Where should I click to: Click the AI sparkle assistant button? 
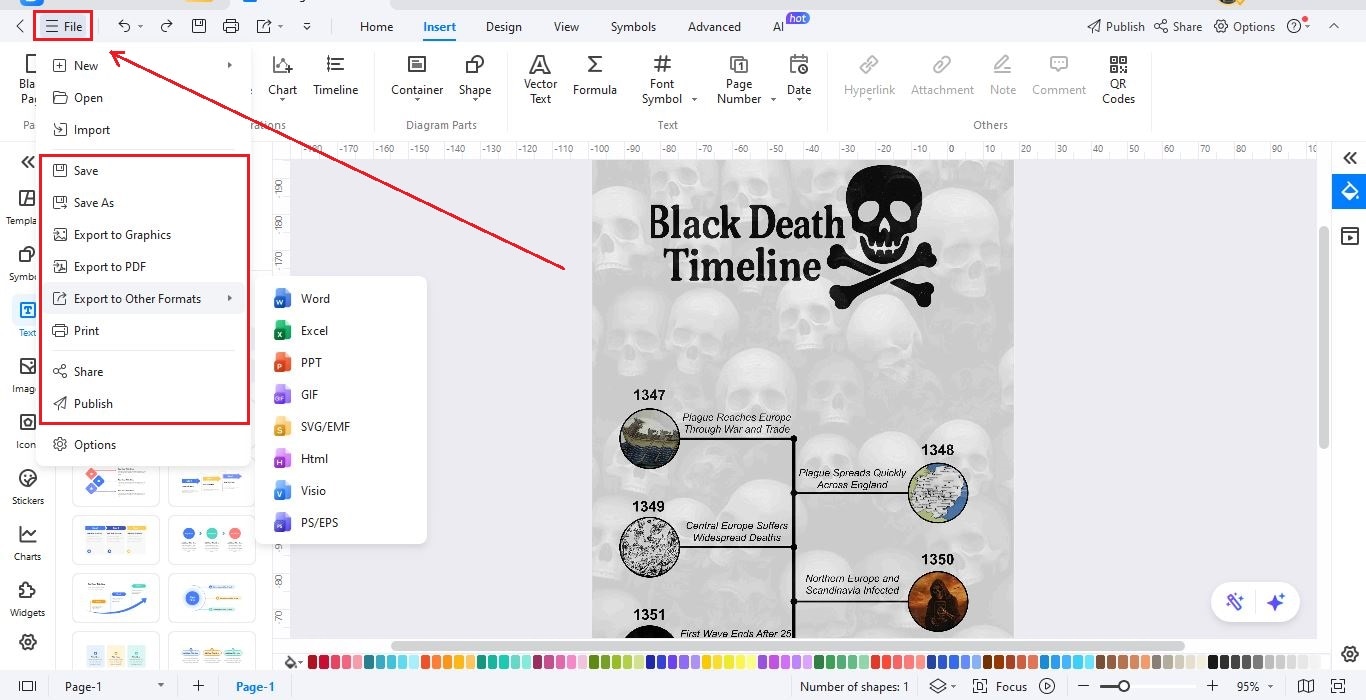pos(1275,602)
